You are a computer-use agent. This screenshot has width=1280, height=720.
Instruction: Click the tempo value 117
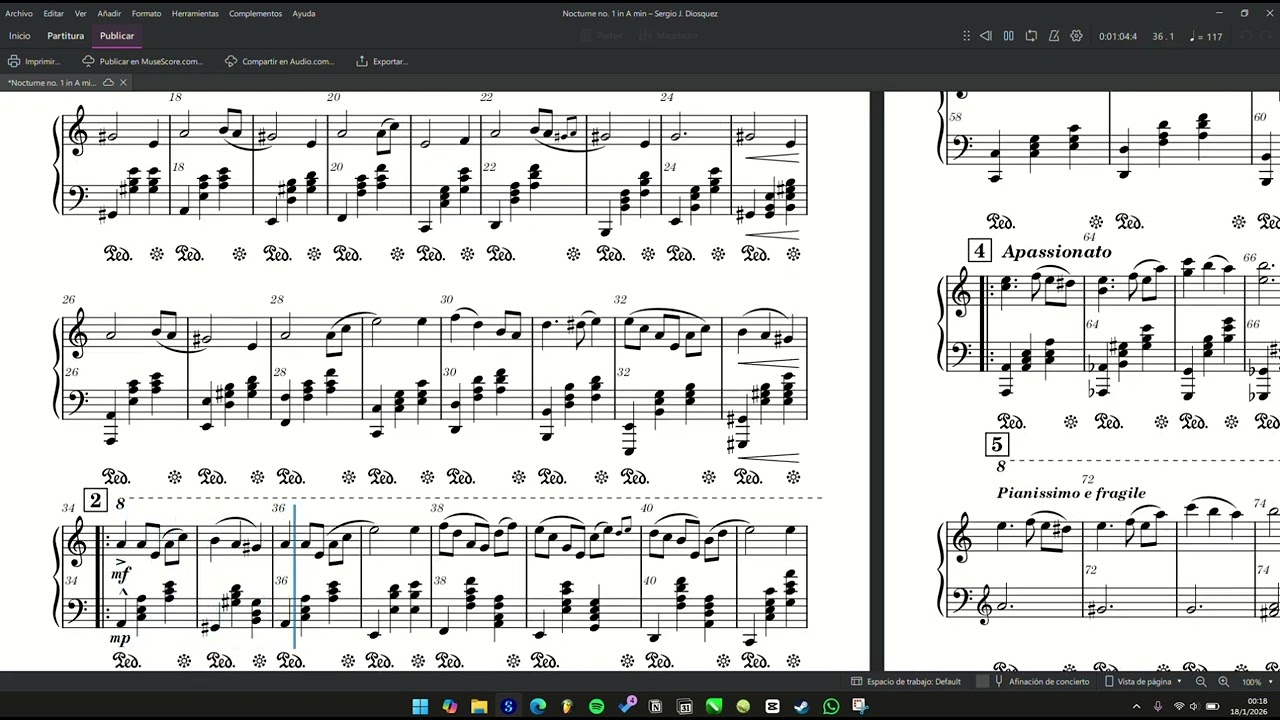[x=1207, y=37]
